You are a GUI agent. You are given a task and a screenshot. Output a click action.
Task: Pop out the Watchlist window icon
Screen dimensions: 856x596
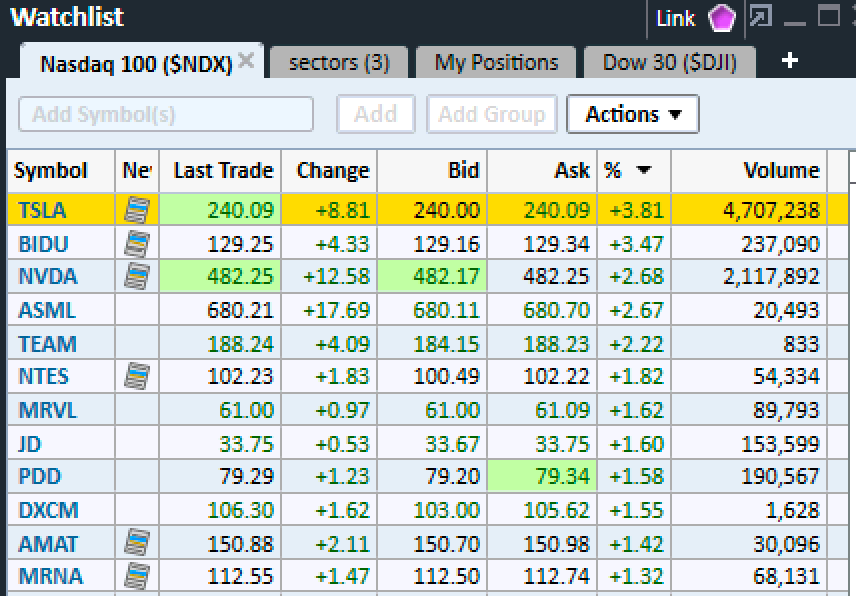pos(760,16)
